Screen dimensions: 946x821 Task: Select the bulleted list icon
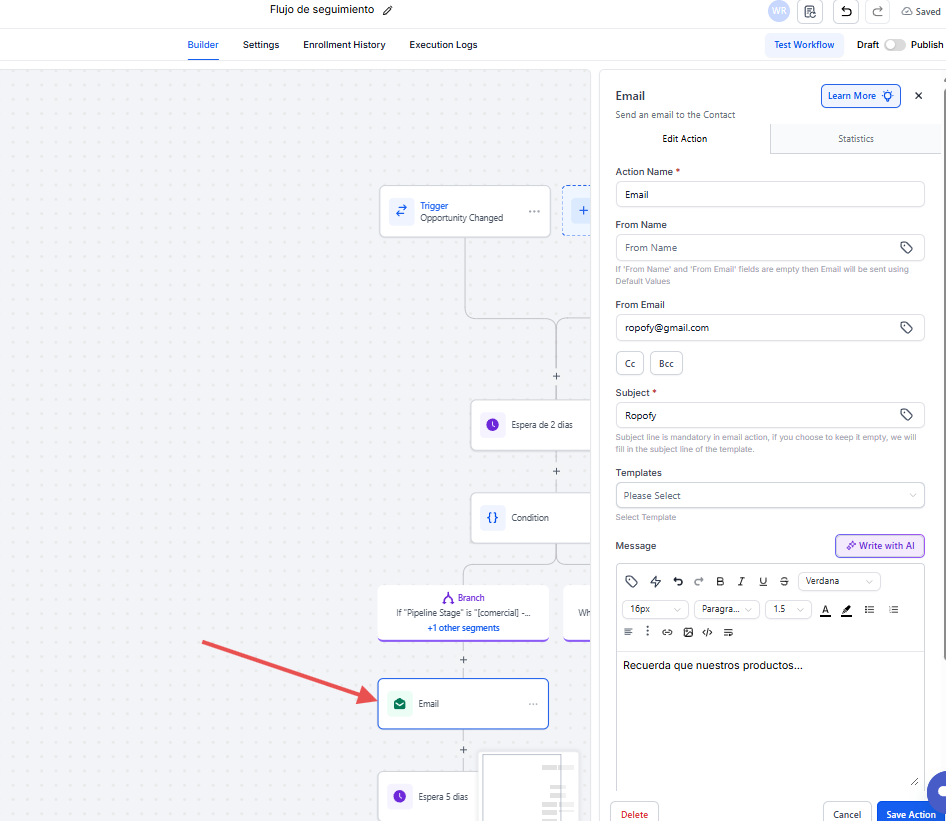coord(869,609)
